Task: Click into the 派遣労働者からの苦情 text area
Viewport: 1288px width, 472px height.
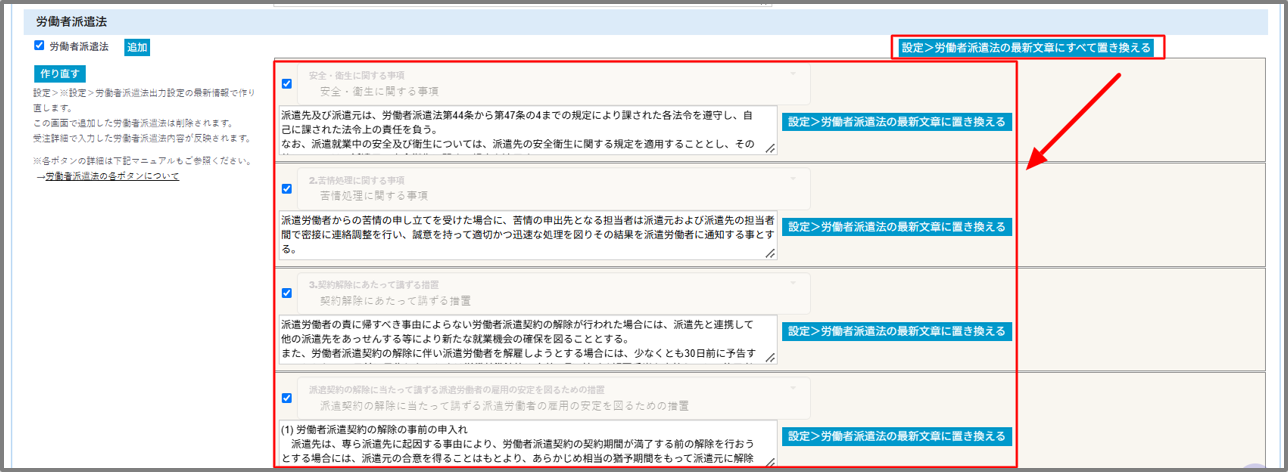Action: click(x=527, y=235)
